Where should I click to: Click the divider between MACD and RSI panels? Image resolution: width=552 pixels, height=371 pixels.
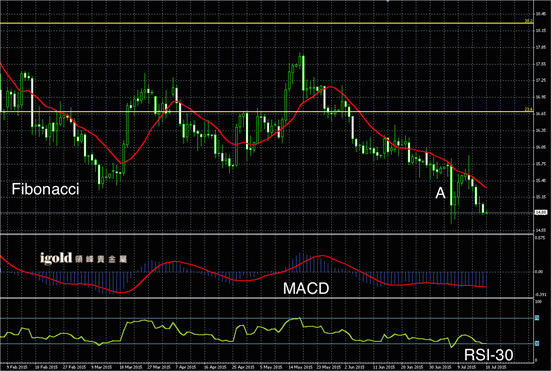point(266,298)
